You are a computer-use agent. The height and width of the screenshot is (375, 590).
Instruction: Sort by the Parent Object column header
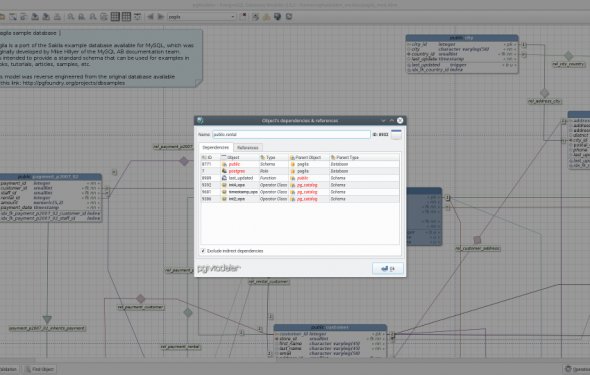point(309,157)
